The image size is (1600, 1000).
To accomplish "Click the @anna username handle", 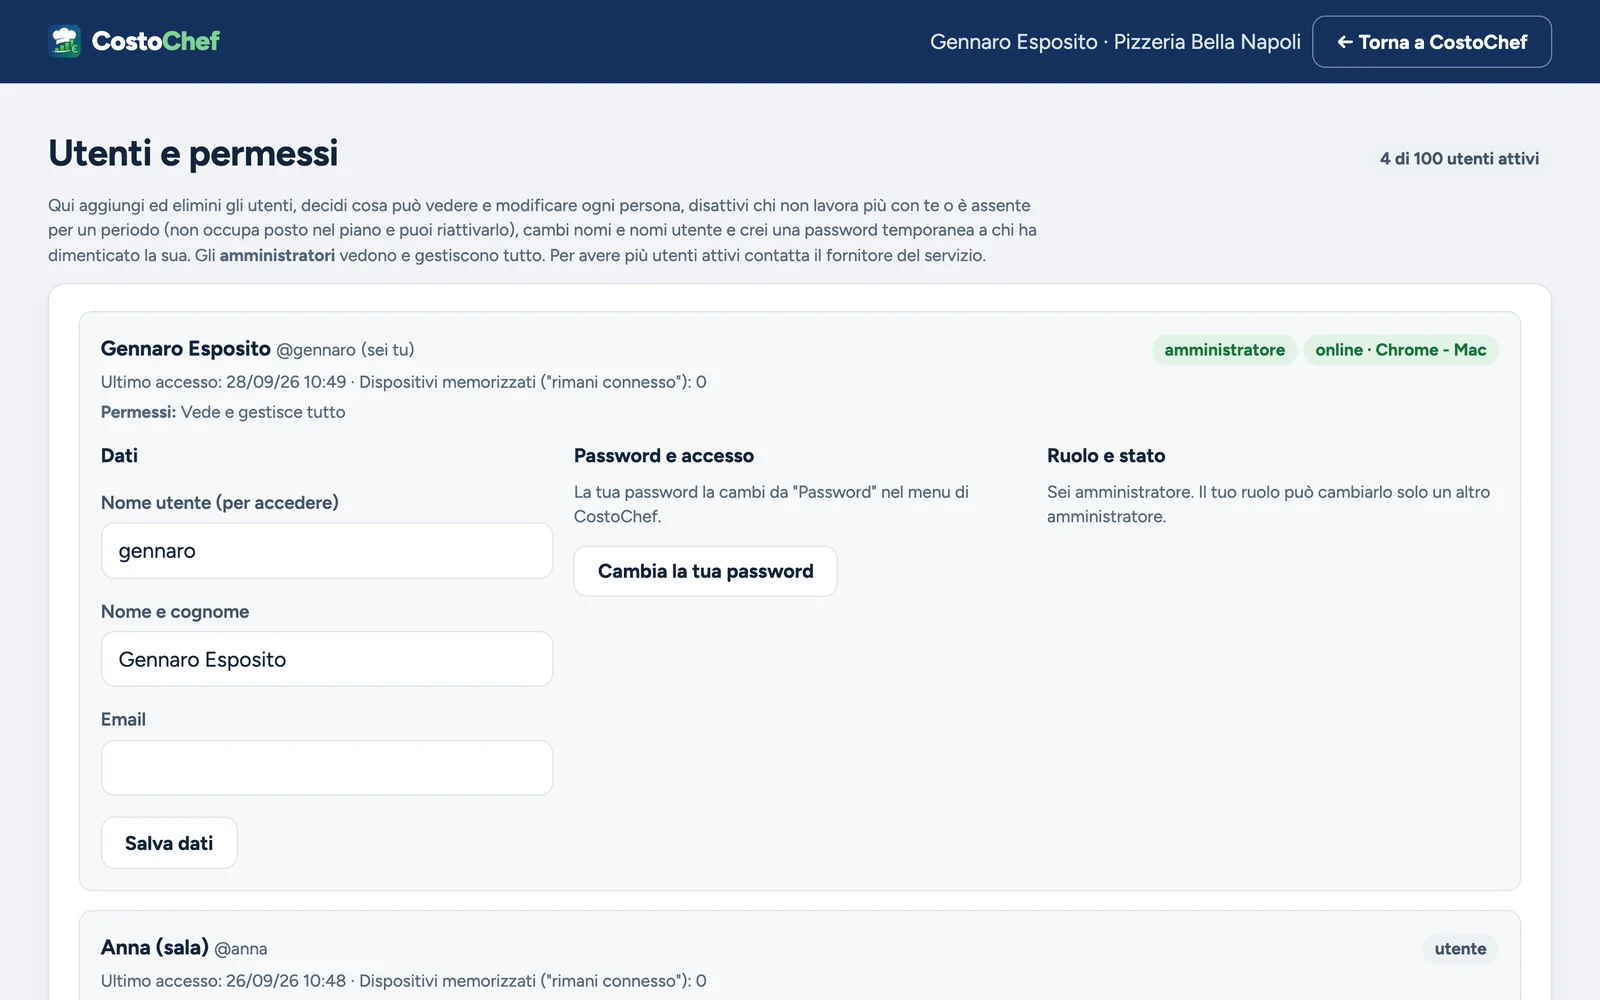I will [241, 949].
